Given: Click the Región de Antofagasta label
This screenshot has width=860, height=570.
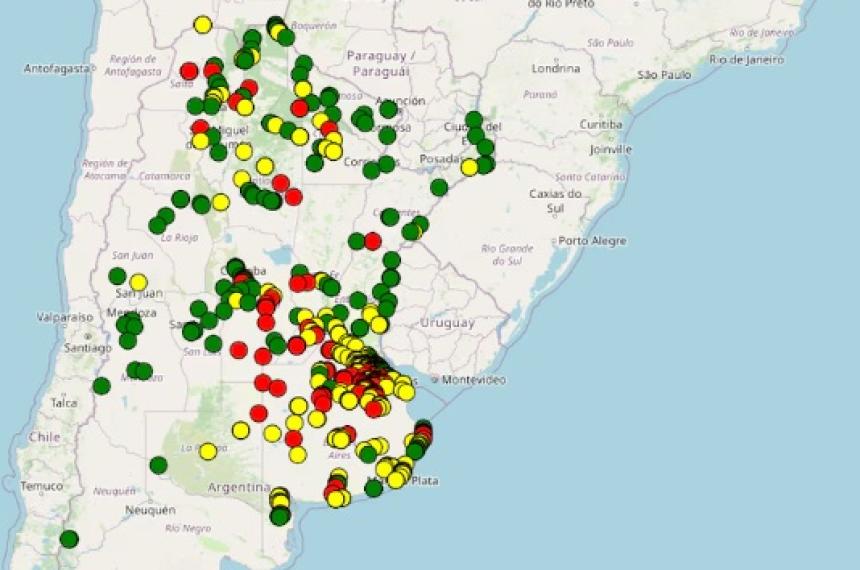Looking at the screenshot, I should point(133,65).
